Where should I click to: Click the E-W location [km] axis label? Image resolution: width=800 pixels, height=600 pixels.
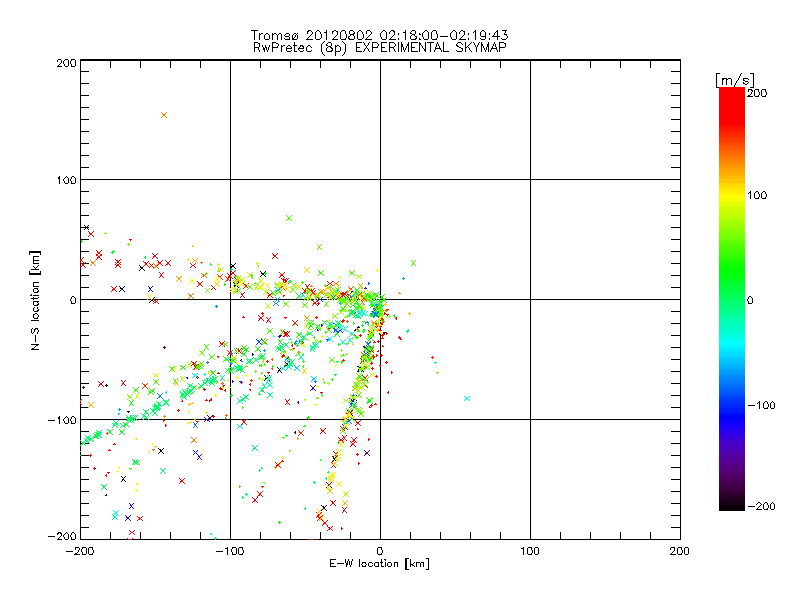pos(380,564)
